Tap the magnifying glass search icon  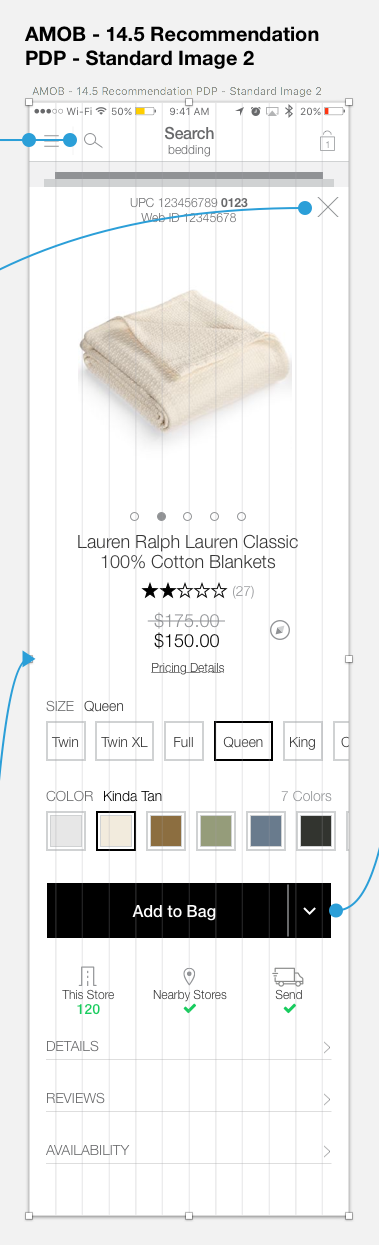(93, 141)
